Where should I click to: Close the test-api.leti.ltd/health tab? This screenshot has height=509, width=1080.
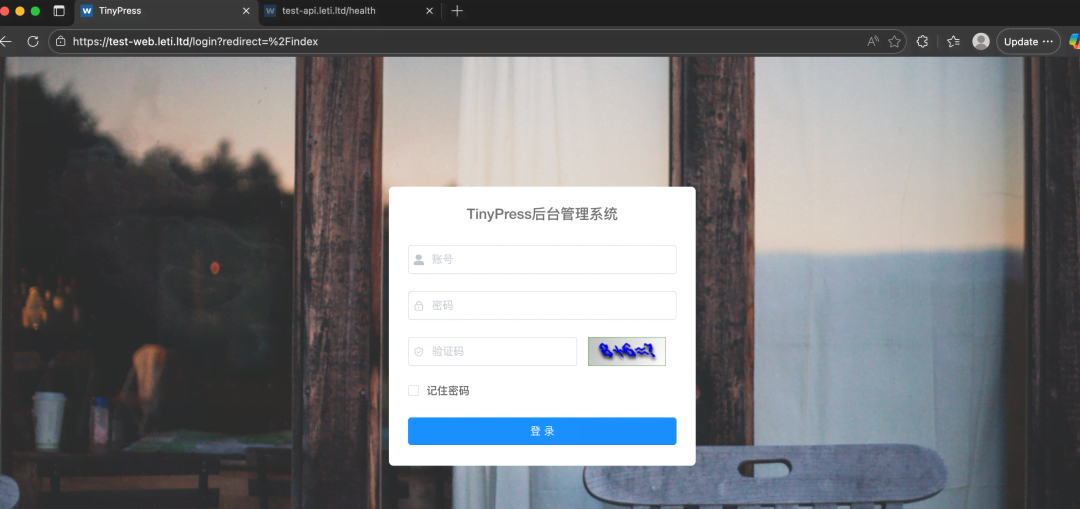430,11
